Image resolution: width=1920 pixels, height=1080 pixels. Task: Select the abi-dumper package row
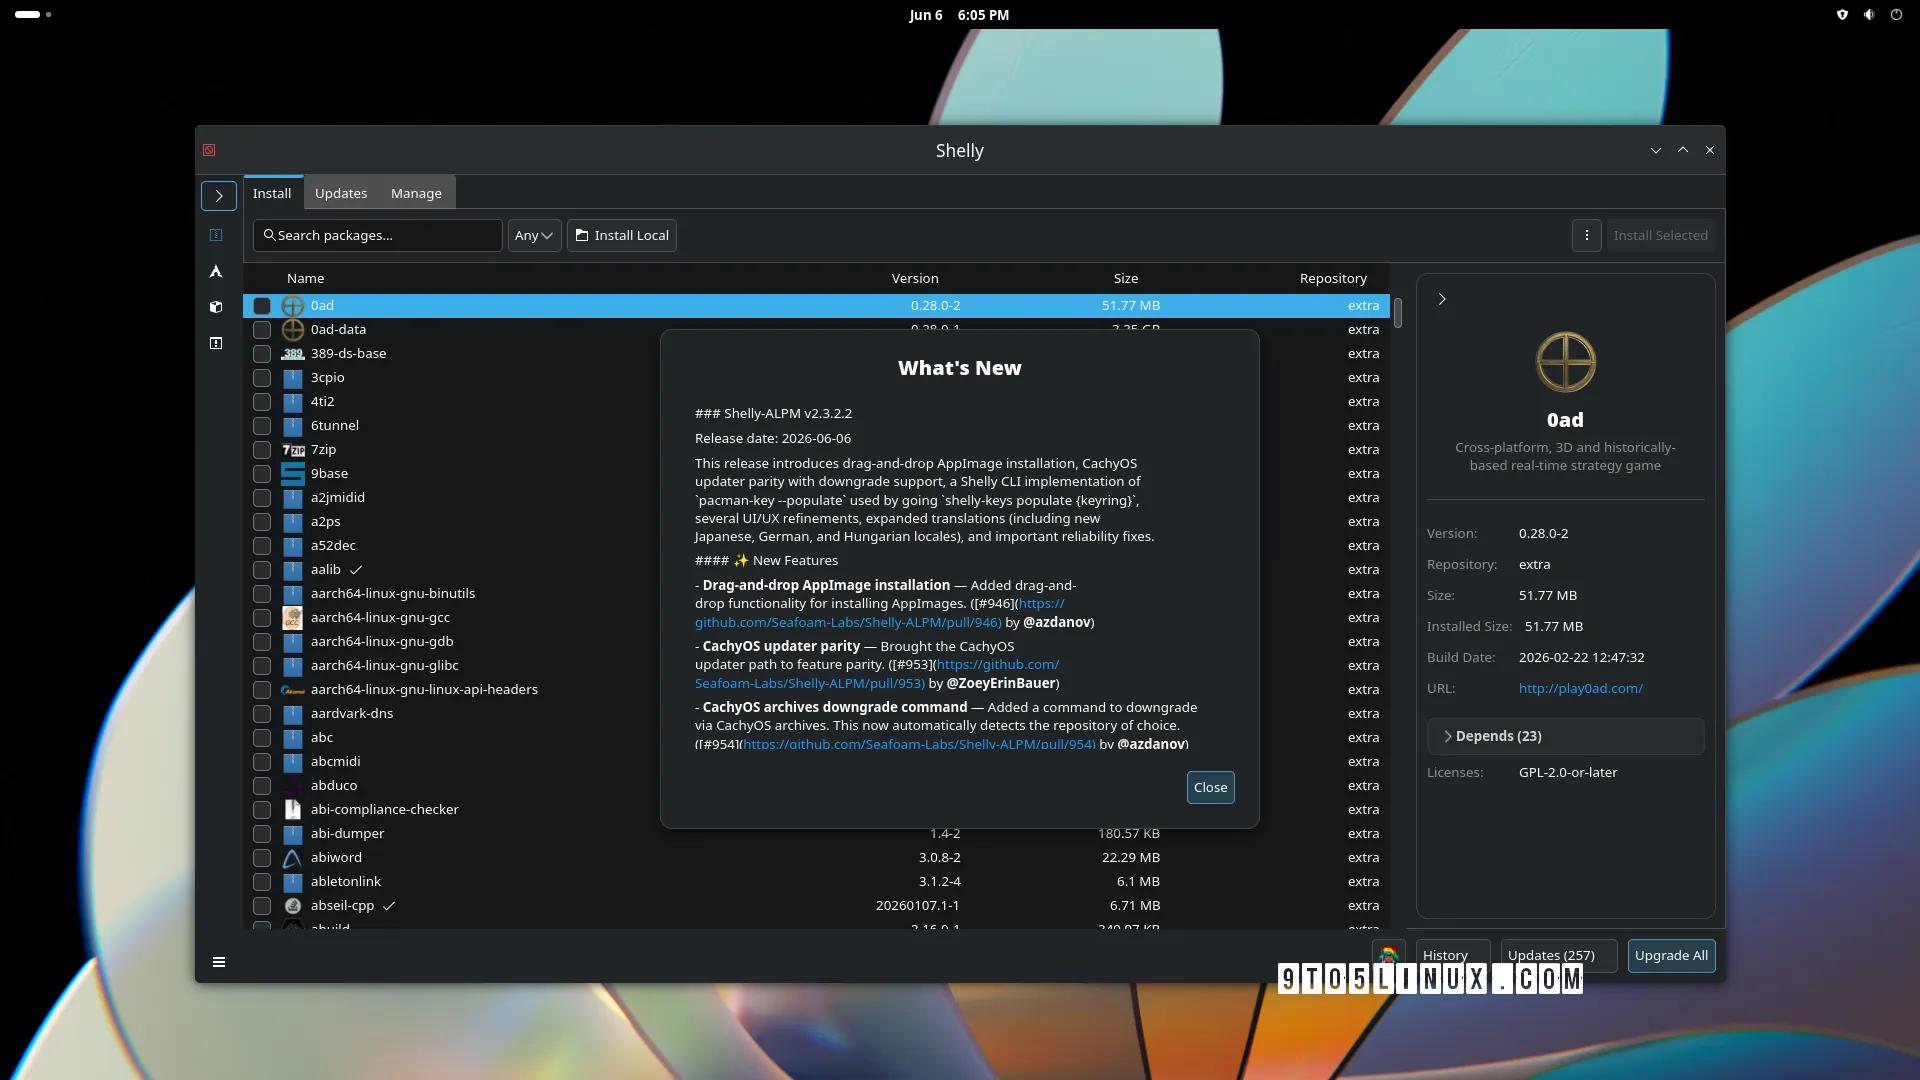click(x=816, y=833)
